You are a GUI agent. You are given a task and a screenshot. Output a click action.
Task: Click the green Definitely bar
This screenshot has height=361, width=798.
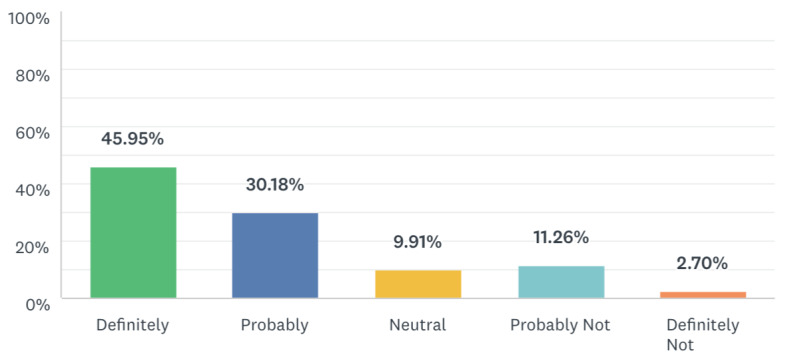(x=133, y=233)
